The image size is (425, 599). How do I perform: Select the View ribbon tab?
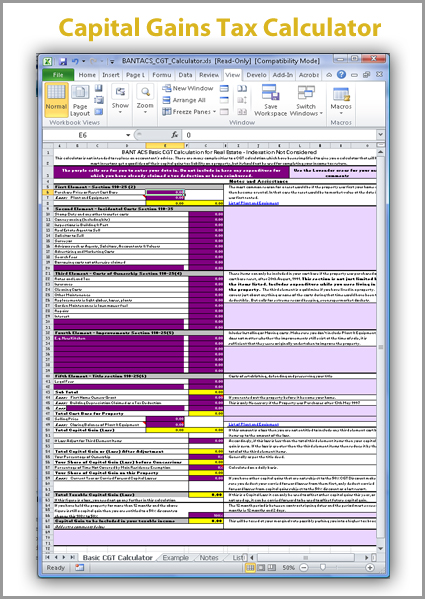tap(233, 75)
